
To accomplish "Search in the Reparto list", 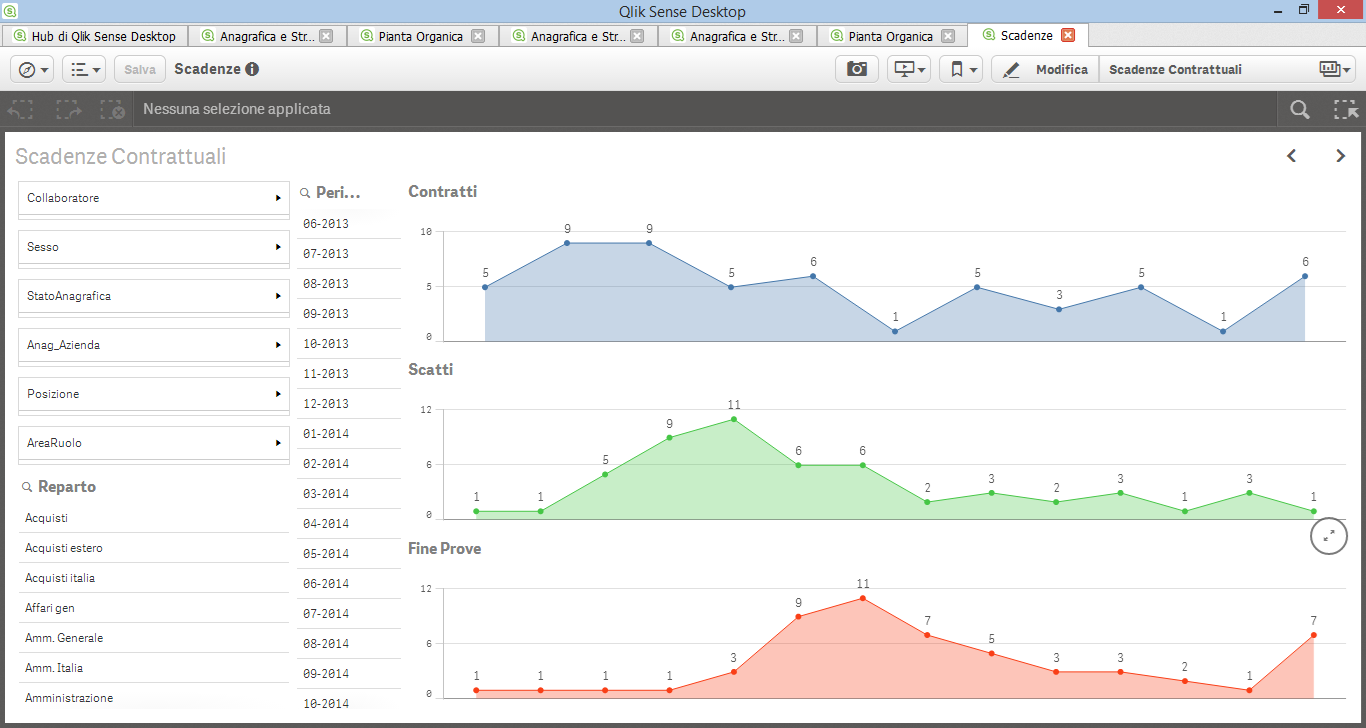I will point(28,487).
